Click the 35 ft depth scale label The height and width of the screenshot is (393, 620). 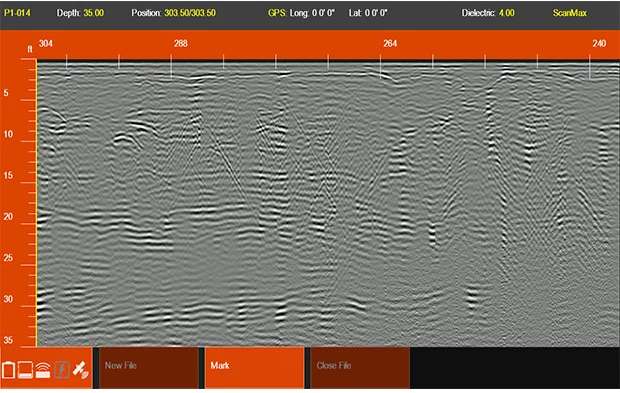pos(8,340)
